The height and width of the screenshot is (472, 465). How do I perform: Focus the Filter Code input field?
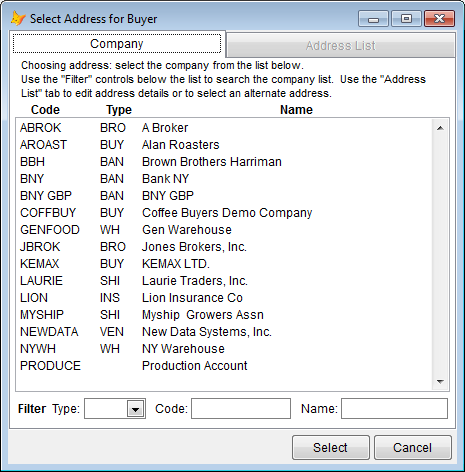click(x=241, y=409)
